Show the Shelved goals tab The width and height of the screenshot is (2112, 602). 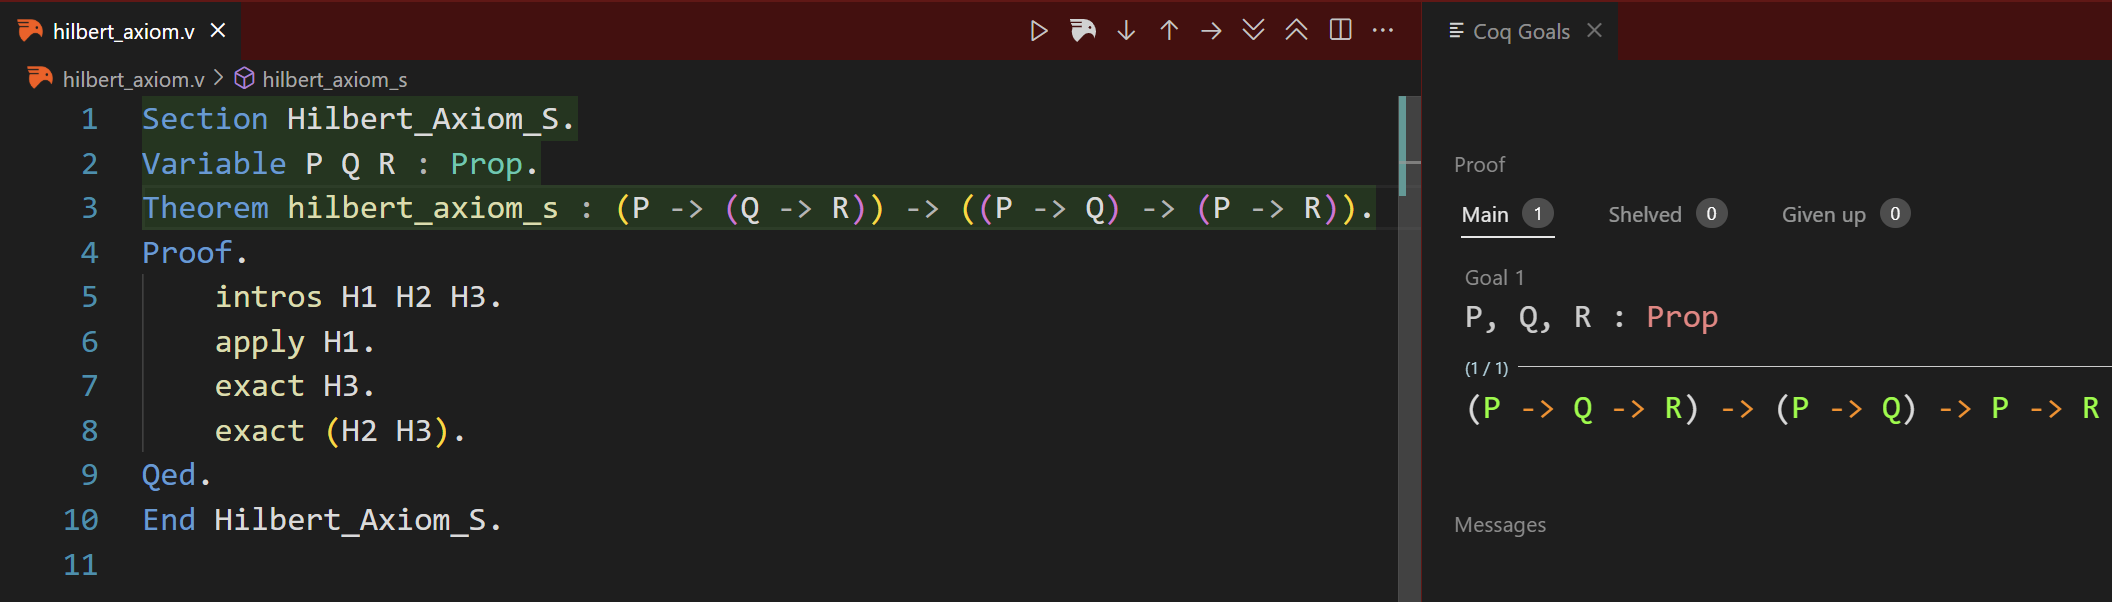[1645, 215]
